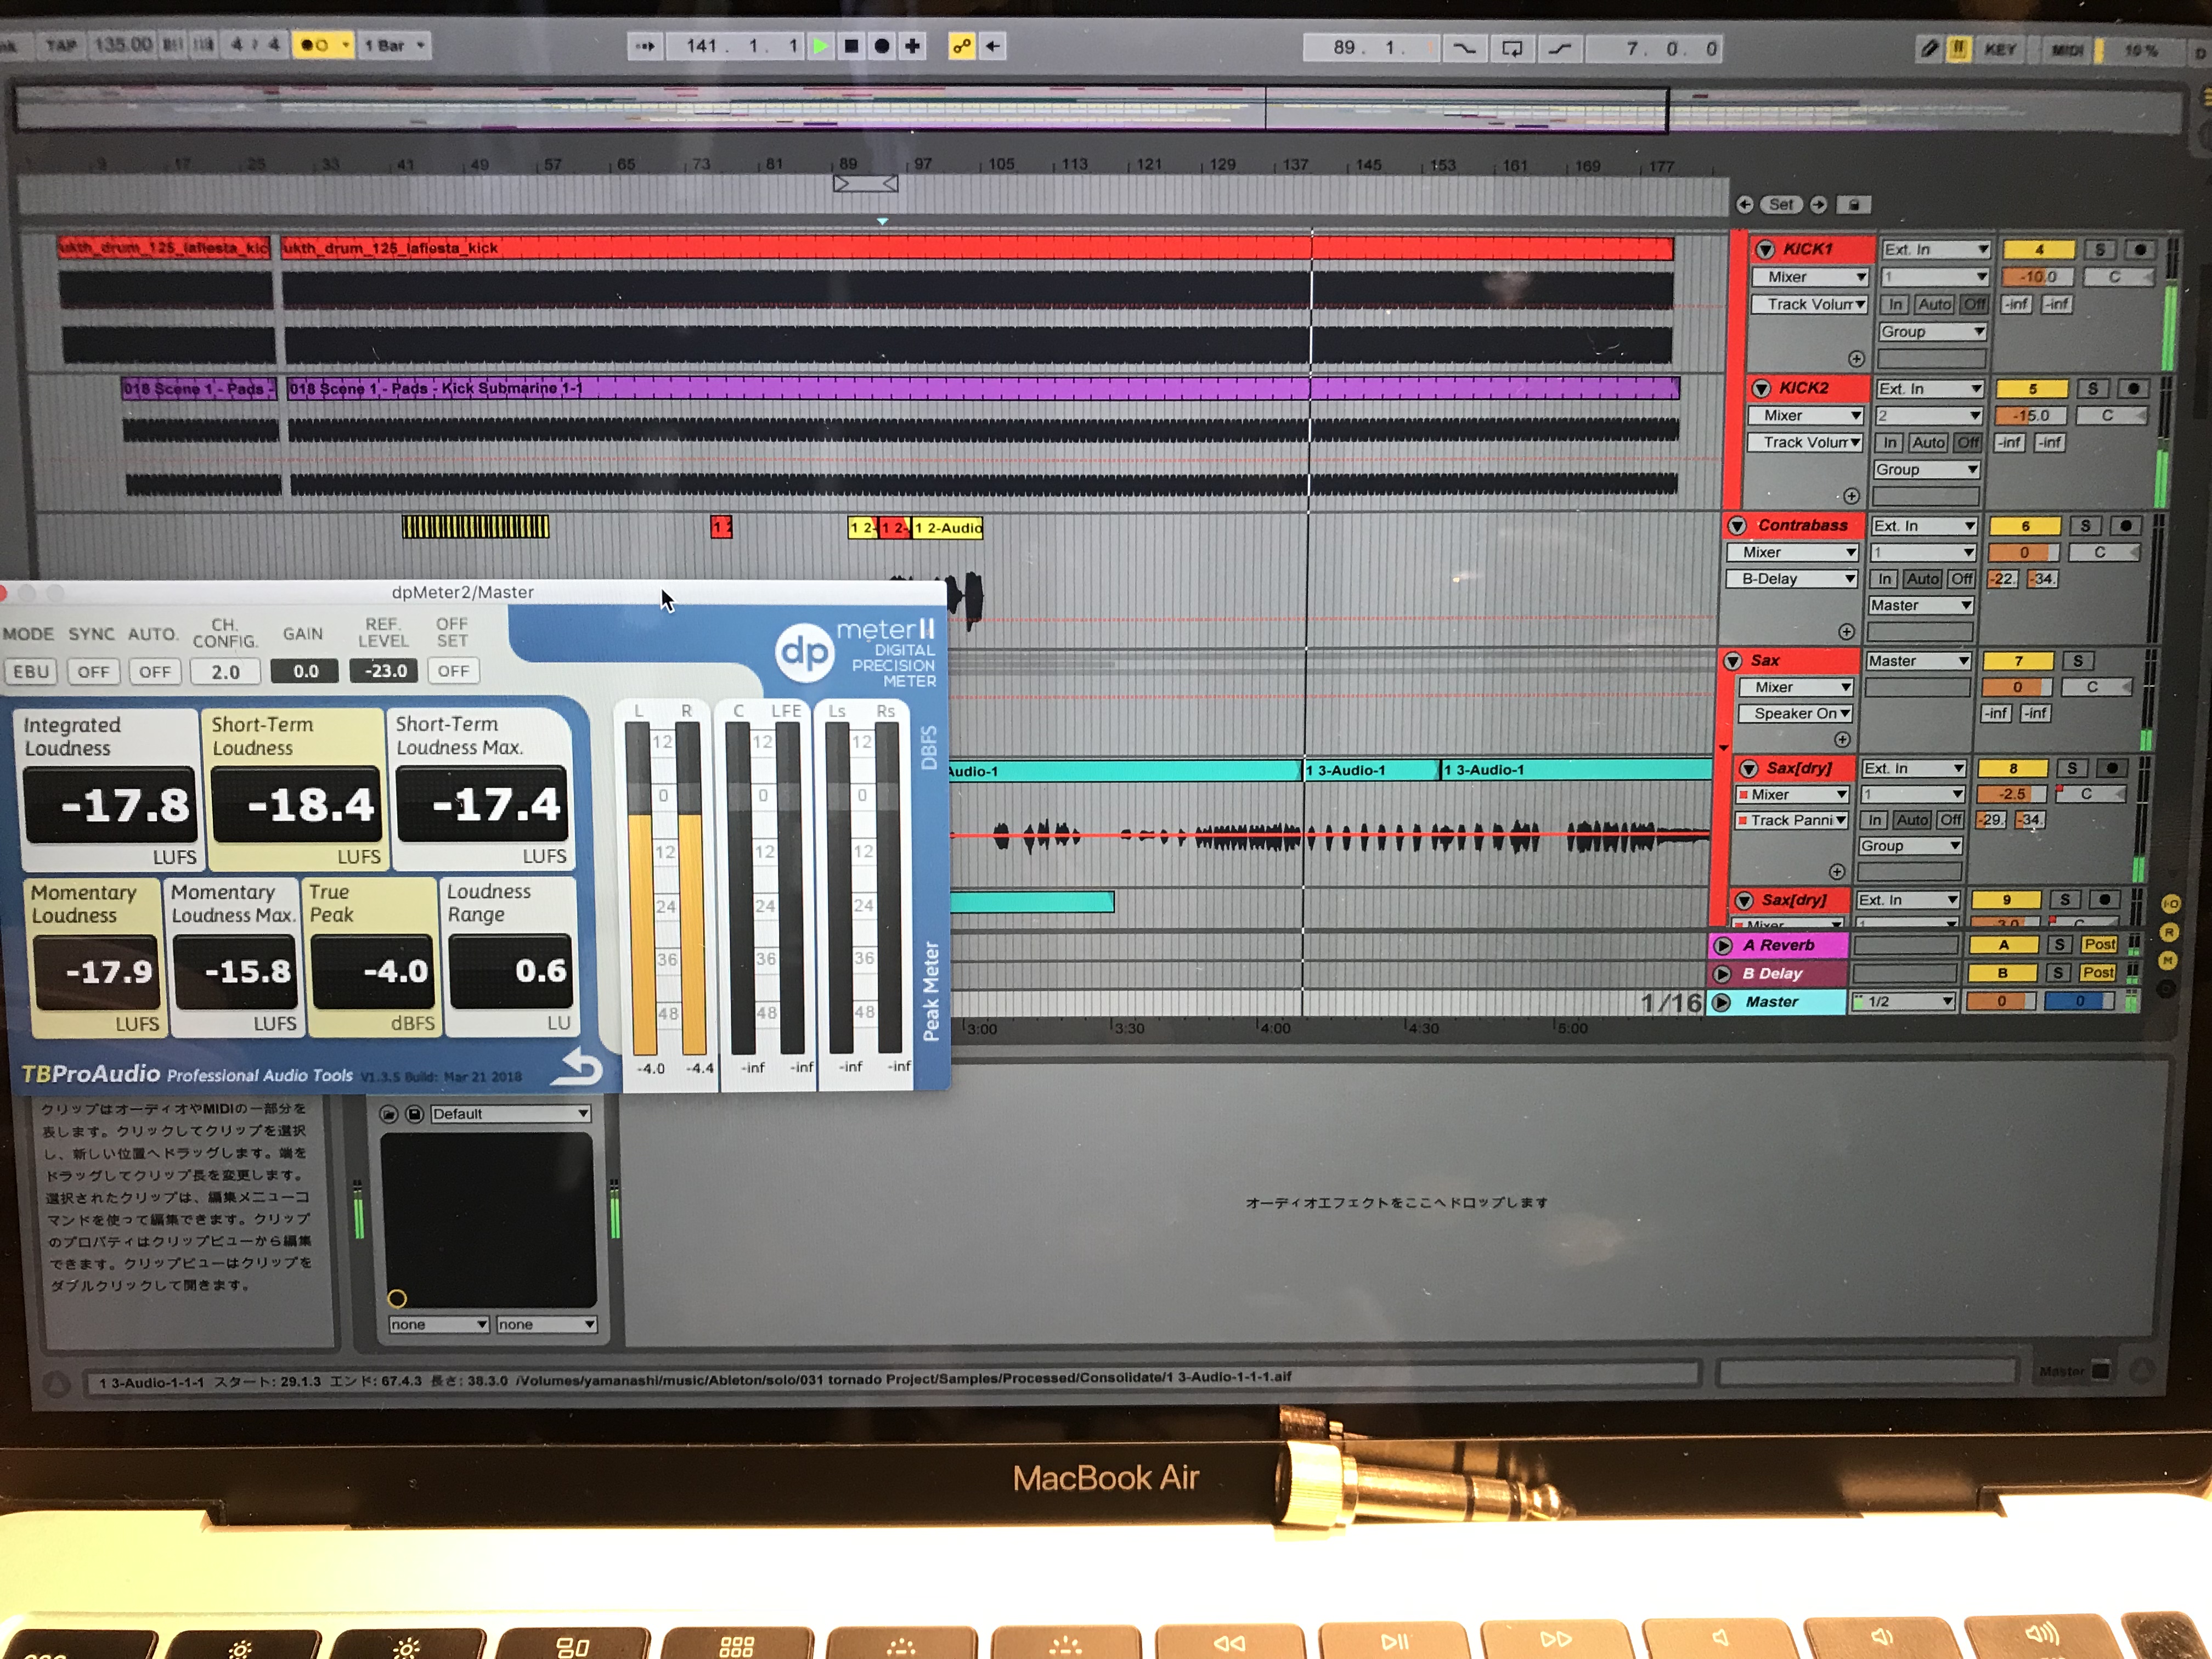Select the ukth_drum_125_lafiesta_kick red clip
Viewport: 2212px width, 1659px height.
976,248
